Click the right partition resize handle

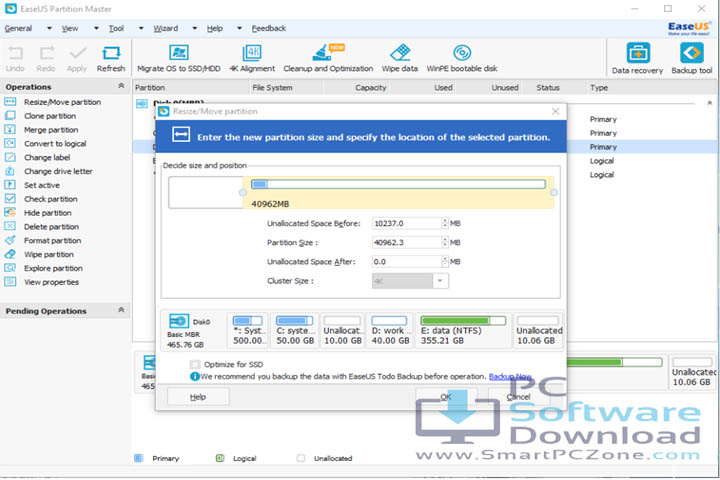554,192
